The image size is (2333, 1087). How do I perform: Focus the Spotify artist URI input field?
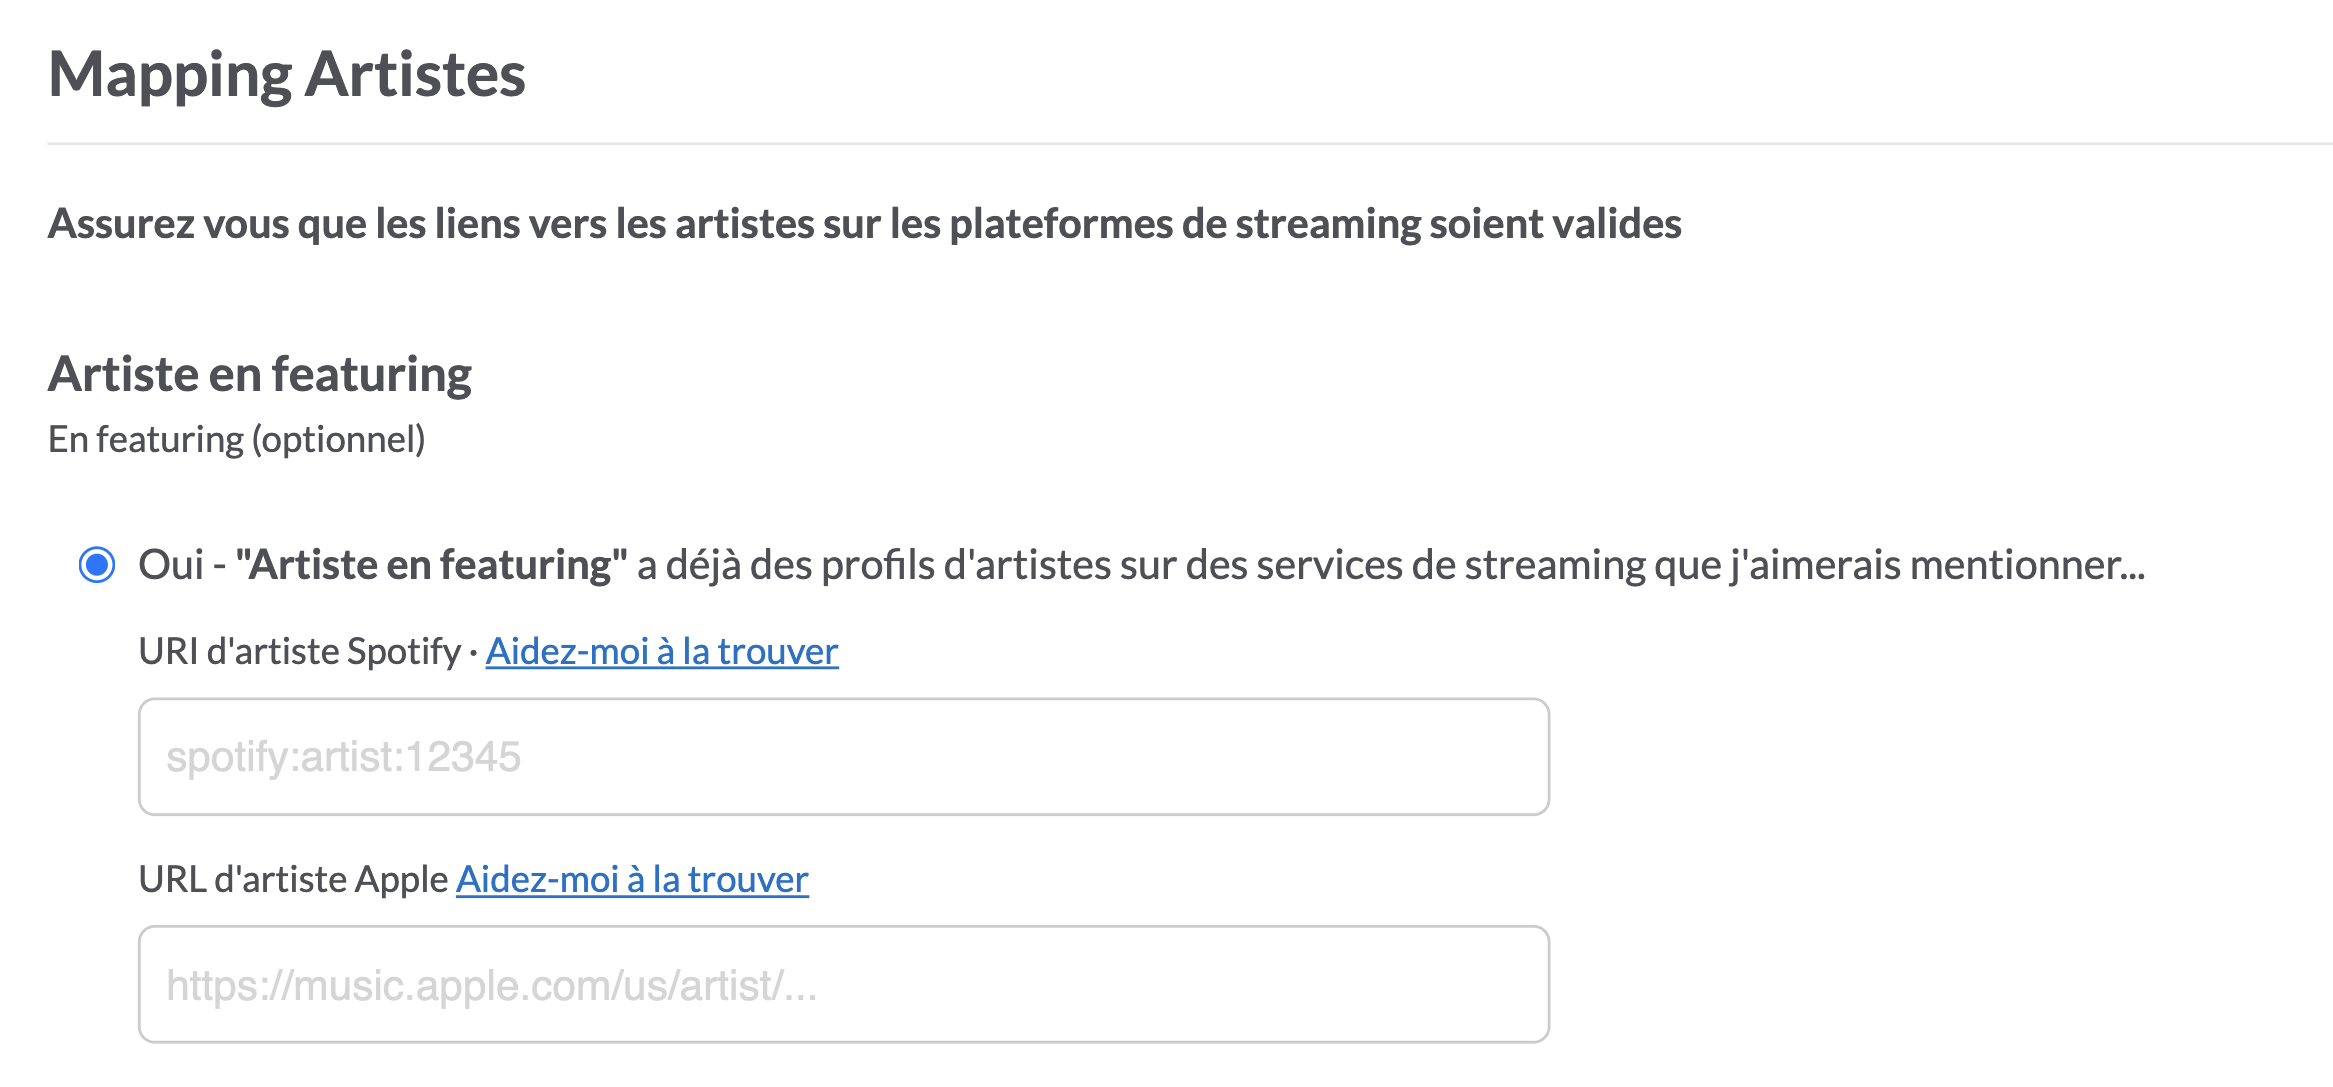click(x=844, y=757)
